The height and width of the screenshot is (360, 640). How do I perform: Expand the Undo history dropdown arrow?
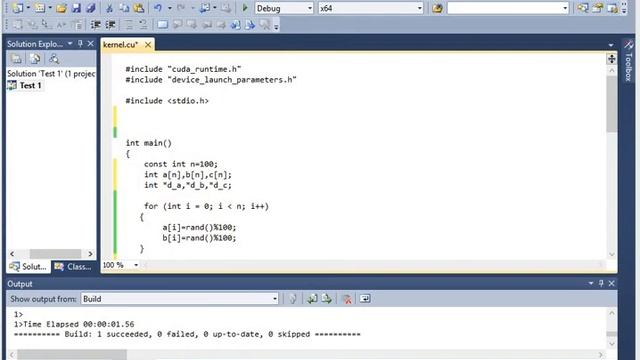click(169, 8)
